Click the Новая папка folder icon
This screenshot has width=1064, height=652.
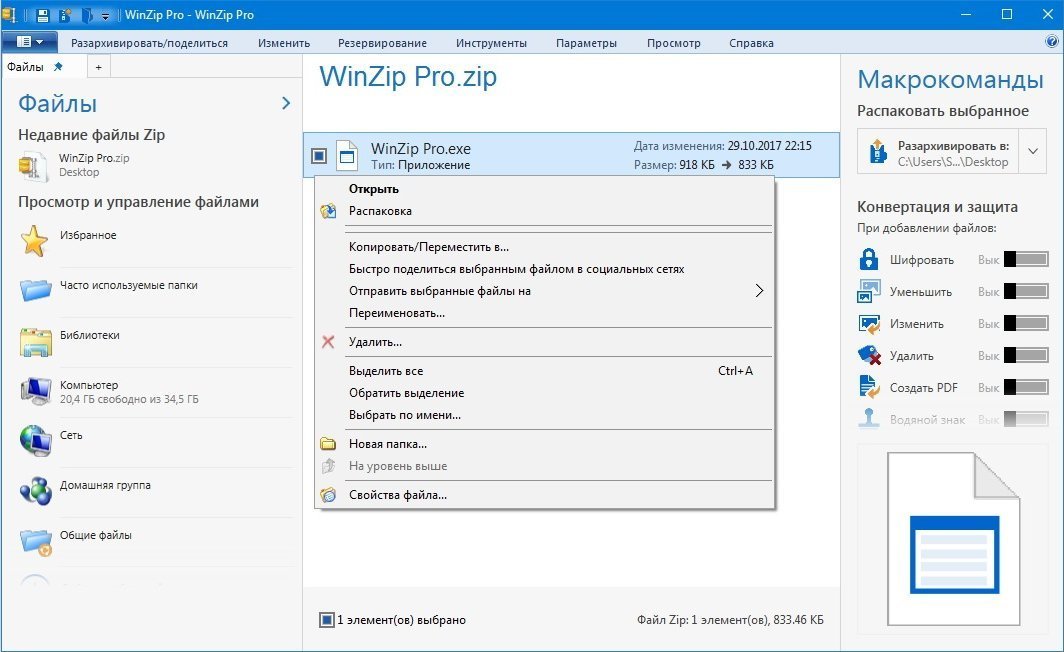click(327, 444)
